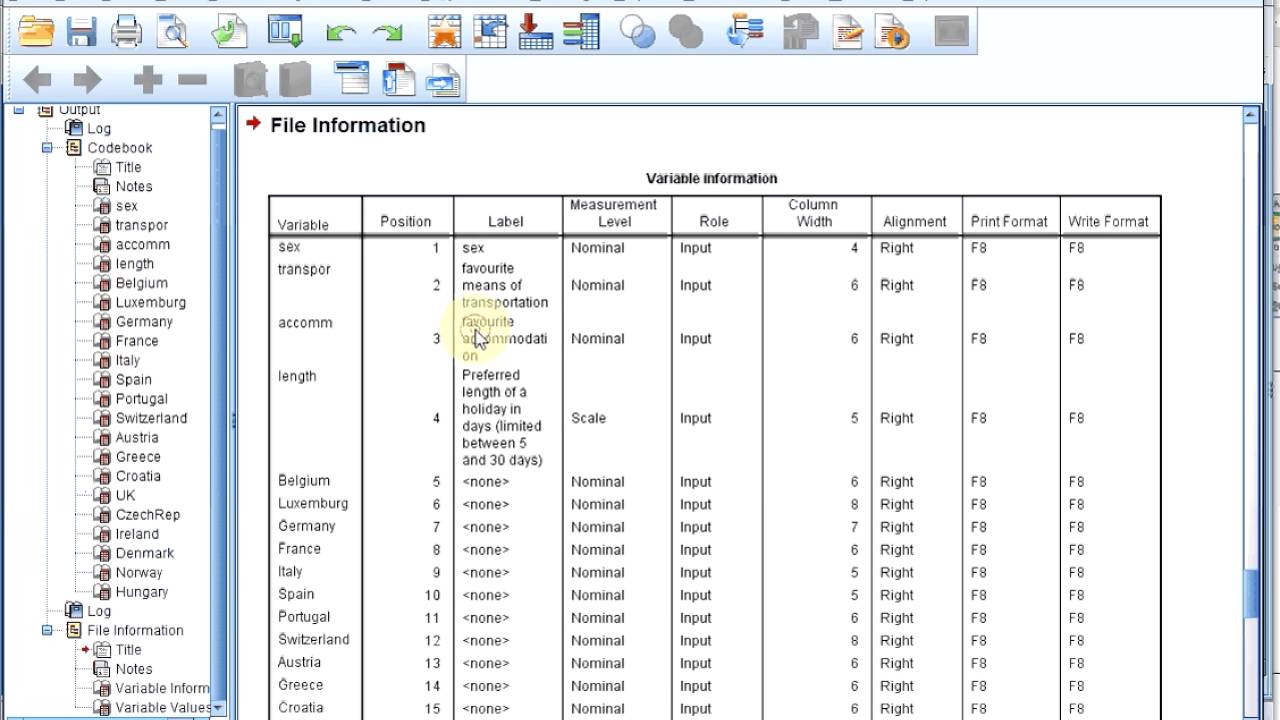Open a file with the folder icon
Viewport: 1280px width, 720px height.
coord(36,32)
